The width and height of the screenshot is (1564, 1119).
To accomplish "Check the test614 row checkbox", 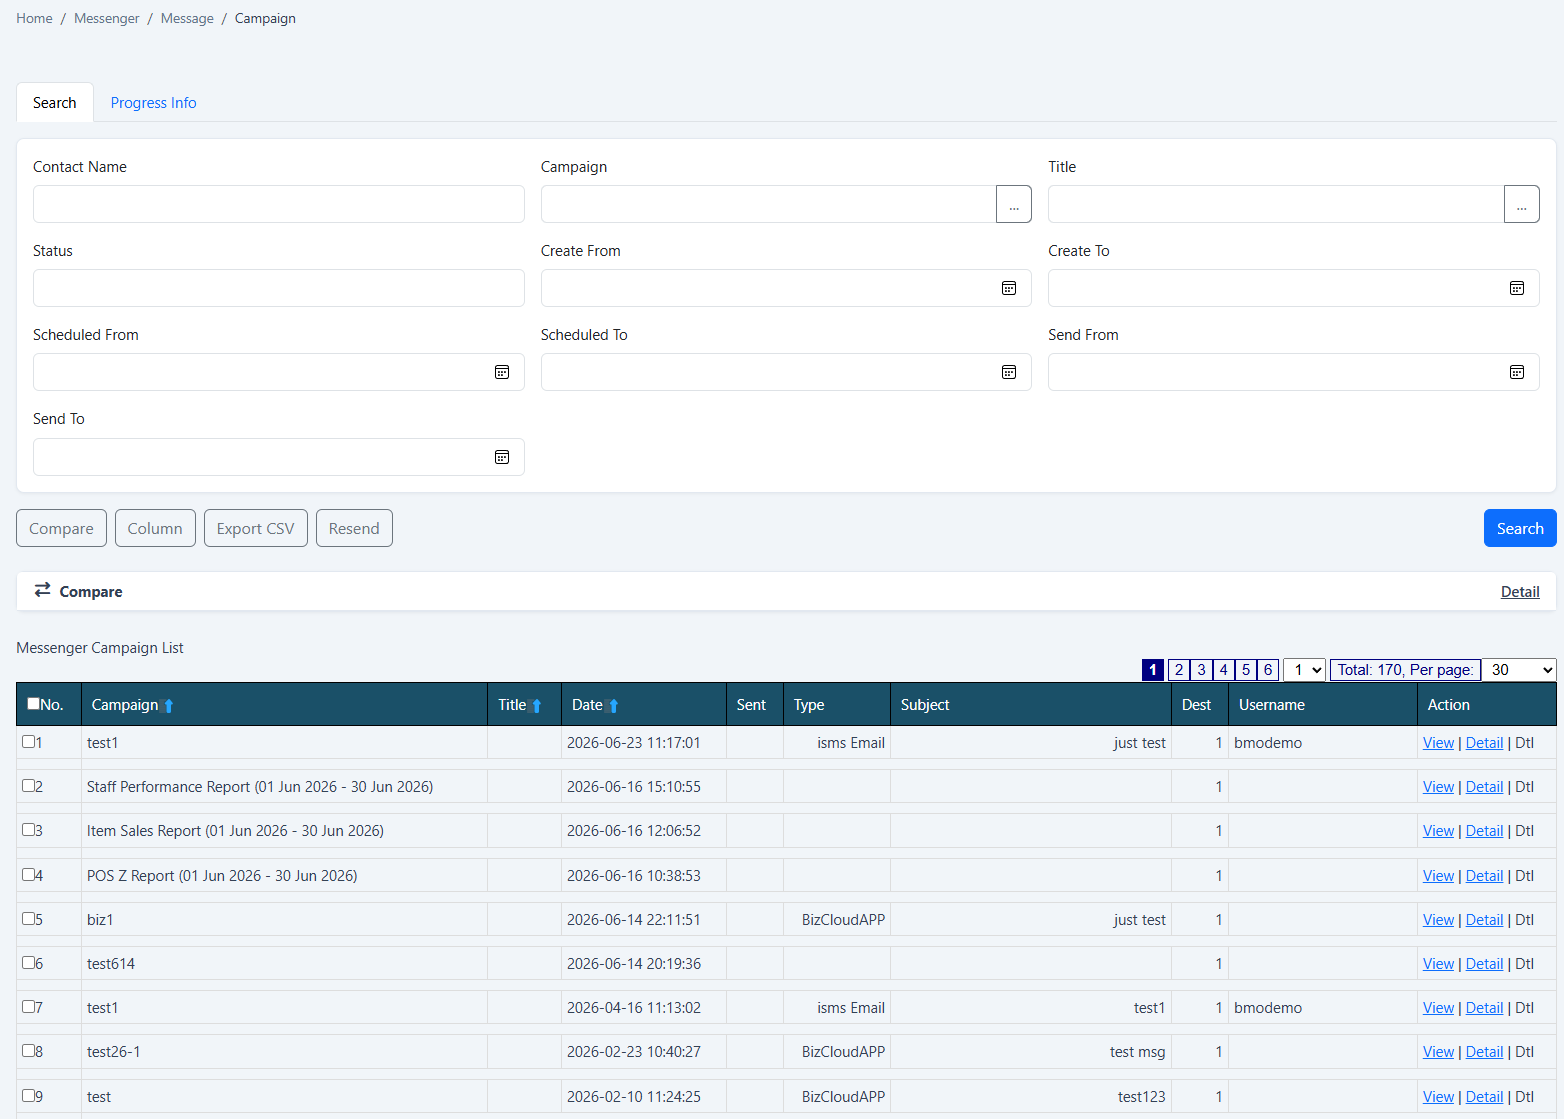I will (29, 963).
